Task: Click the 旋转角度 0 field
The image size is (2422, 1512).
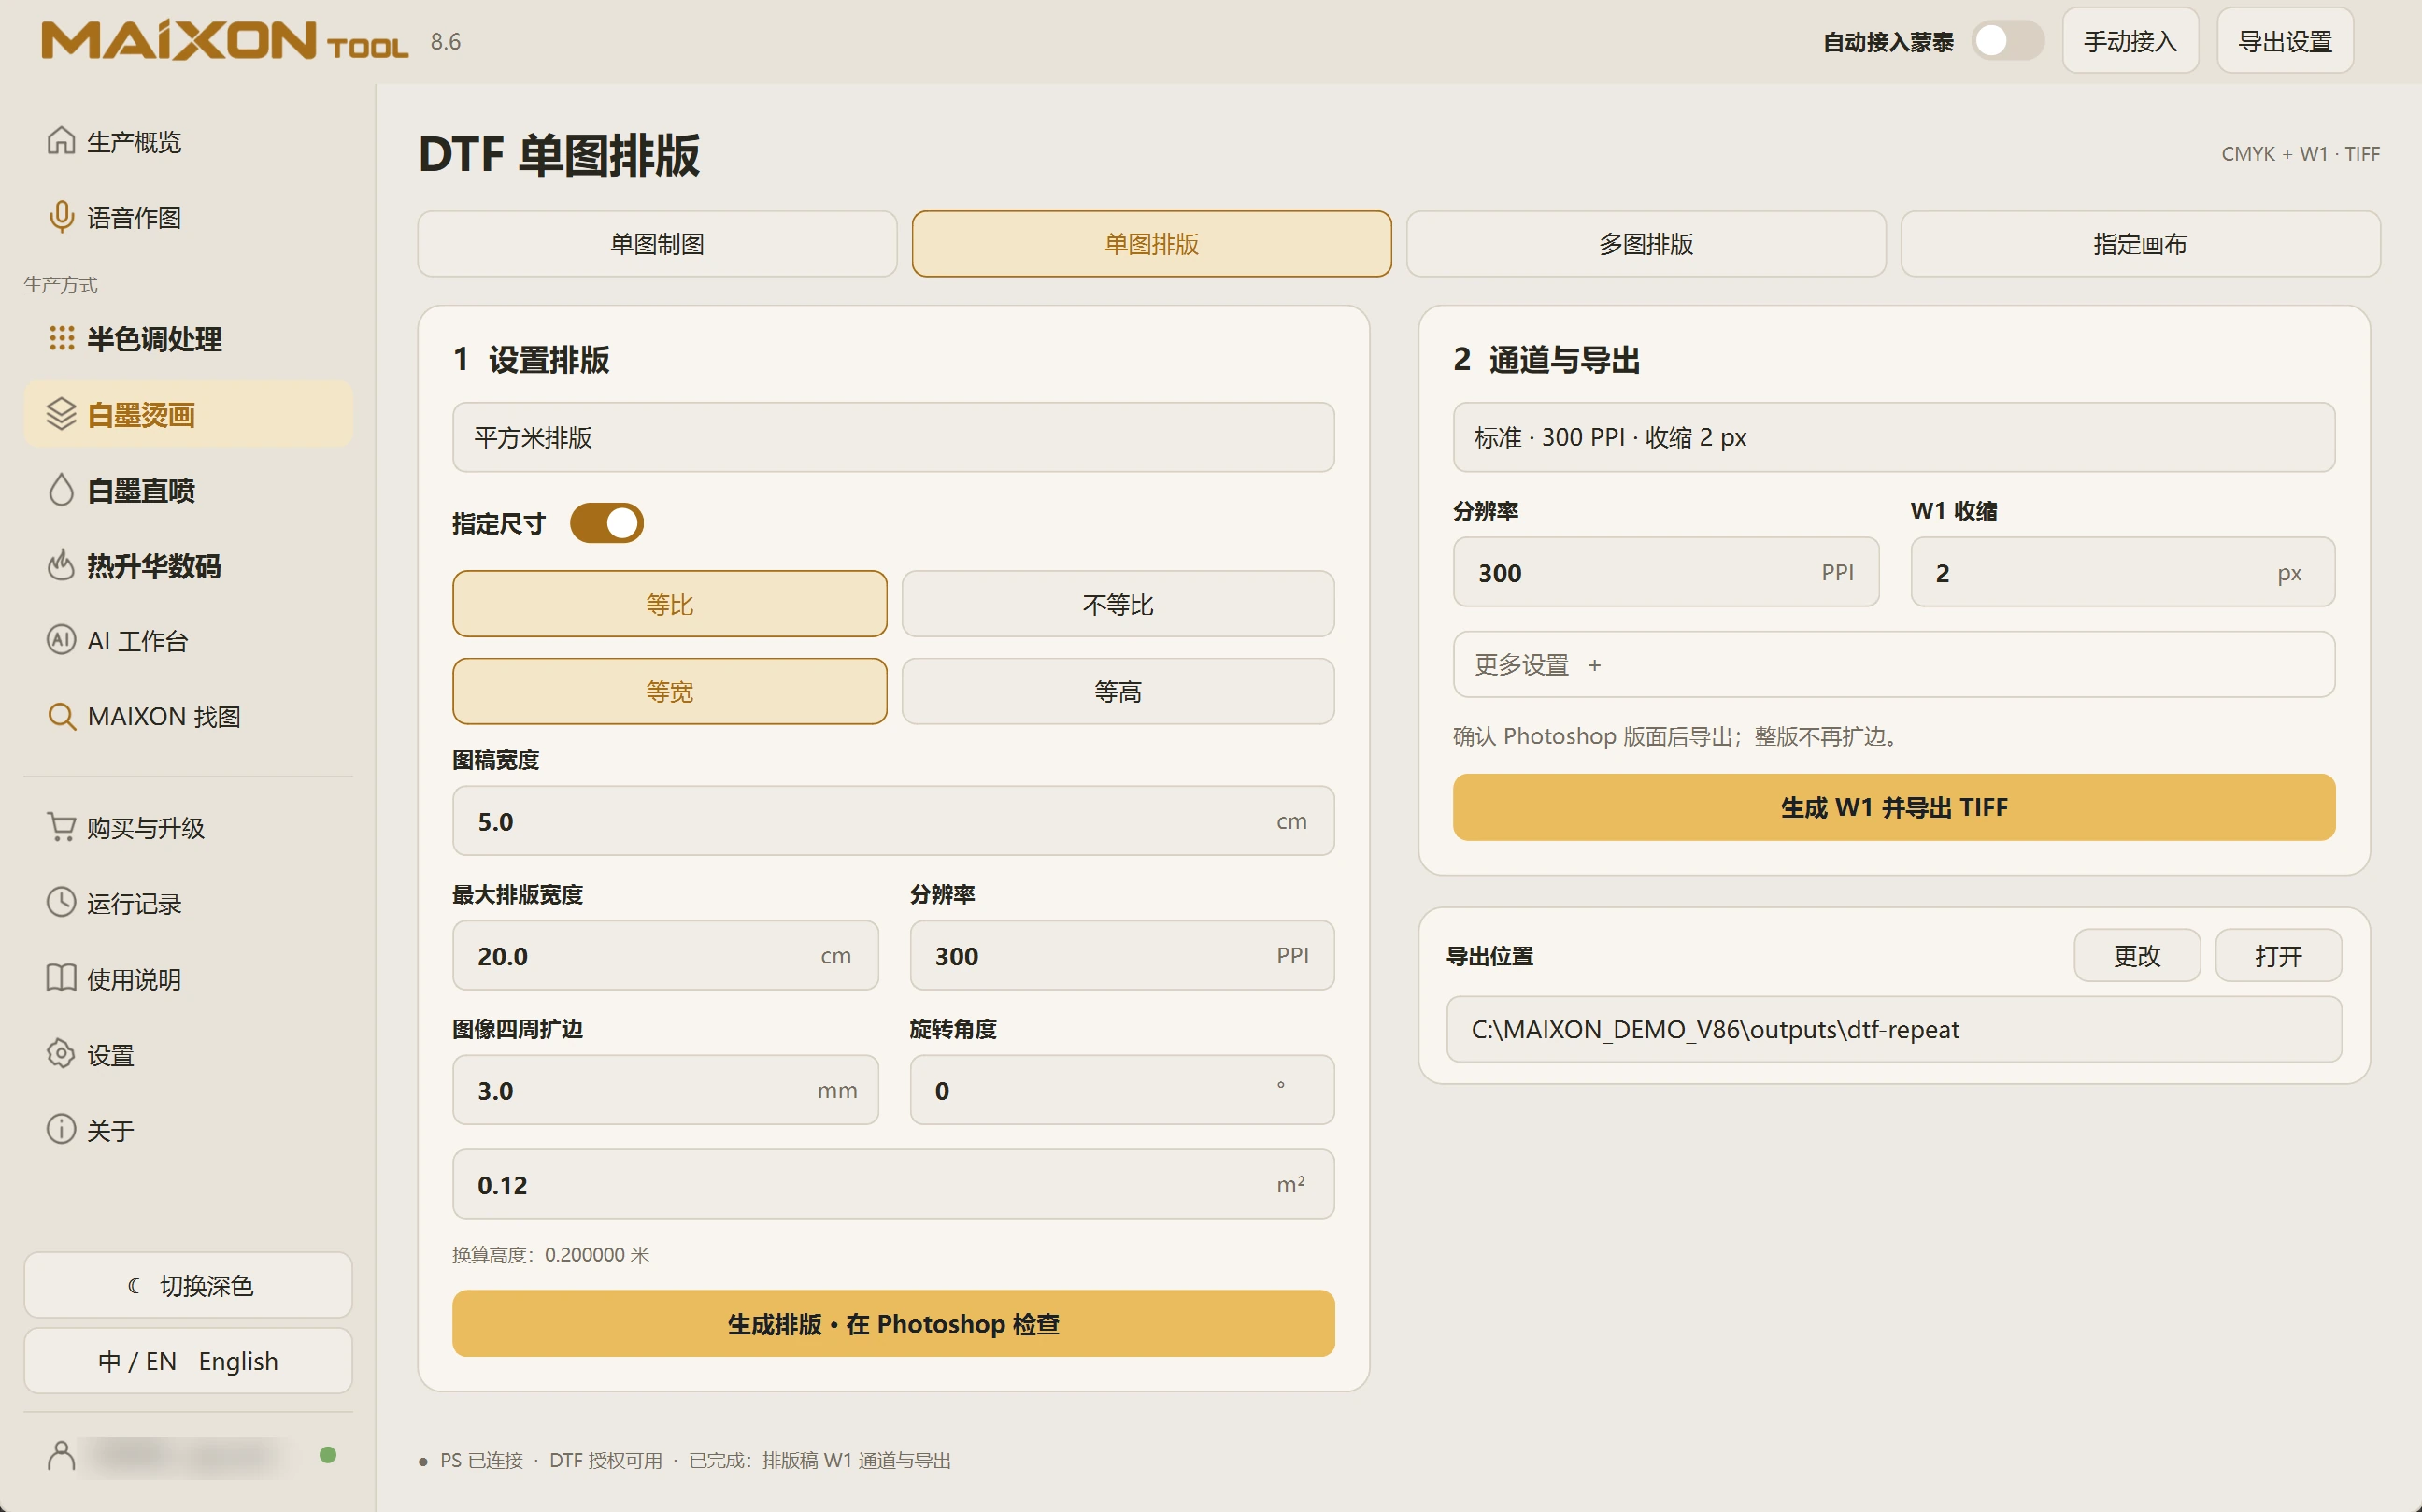Action: [1122, 1090]
